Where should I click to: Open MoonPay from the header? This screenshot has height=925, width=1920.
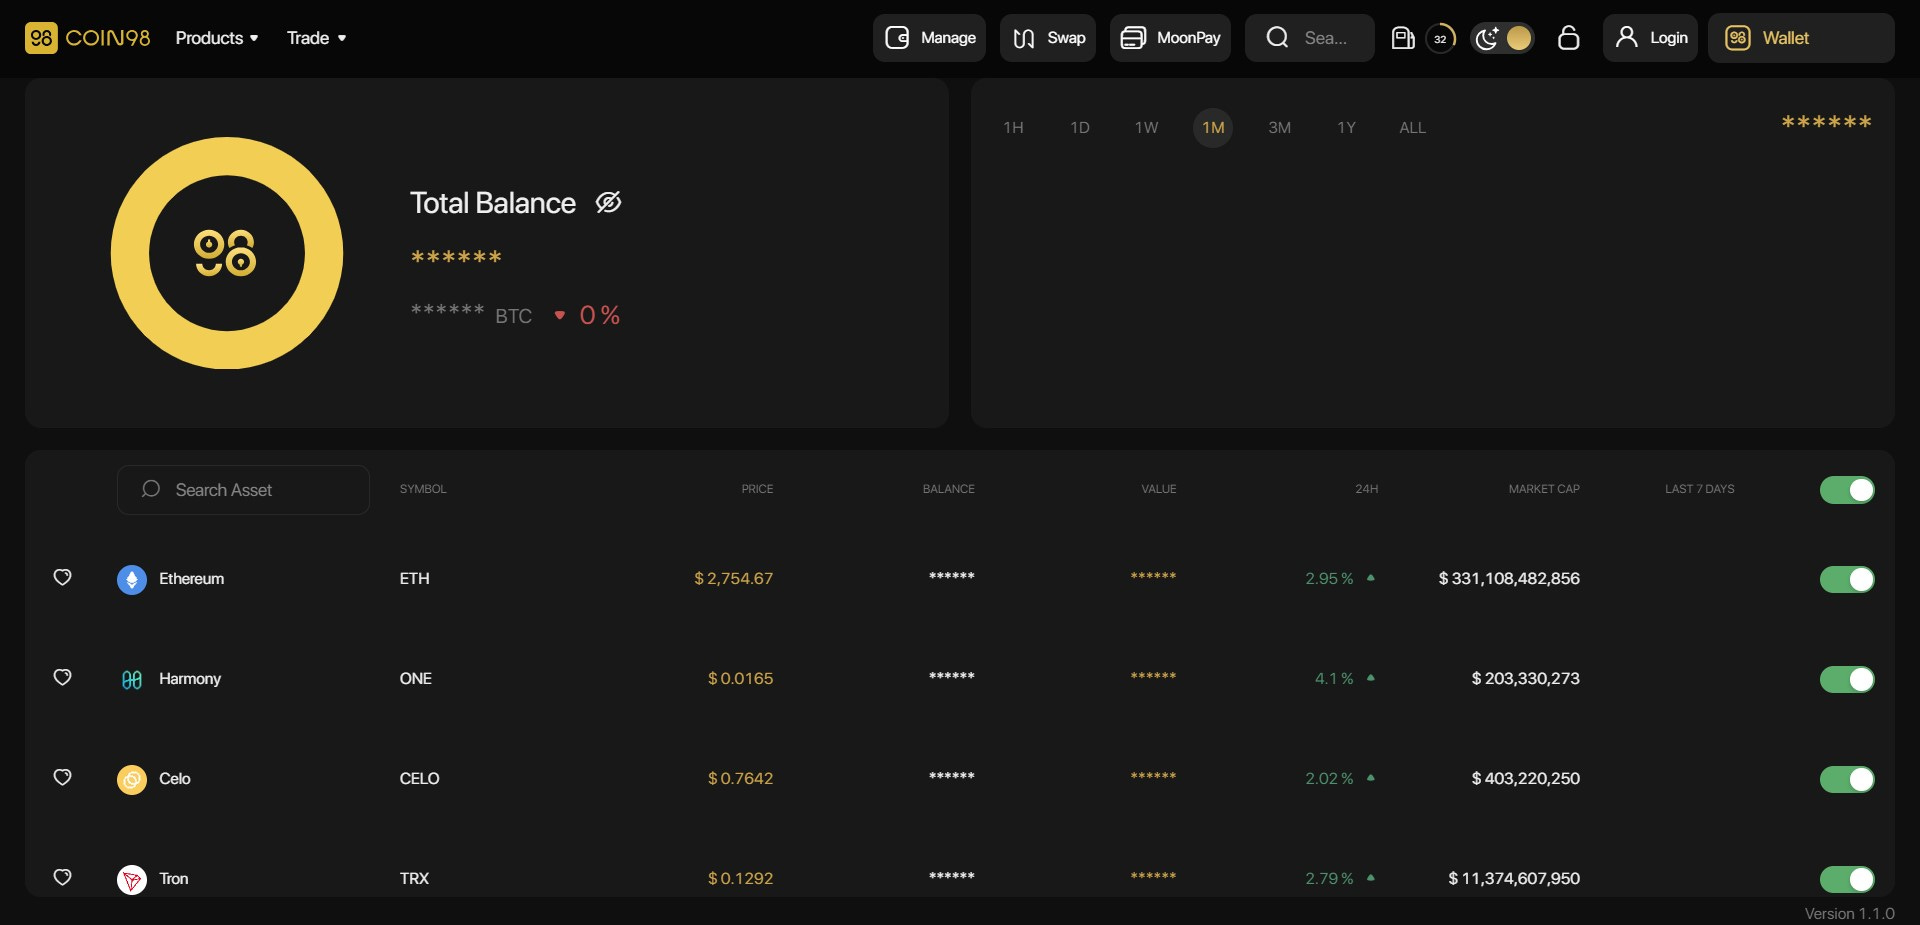coord(1170,38)
